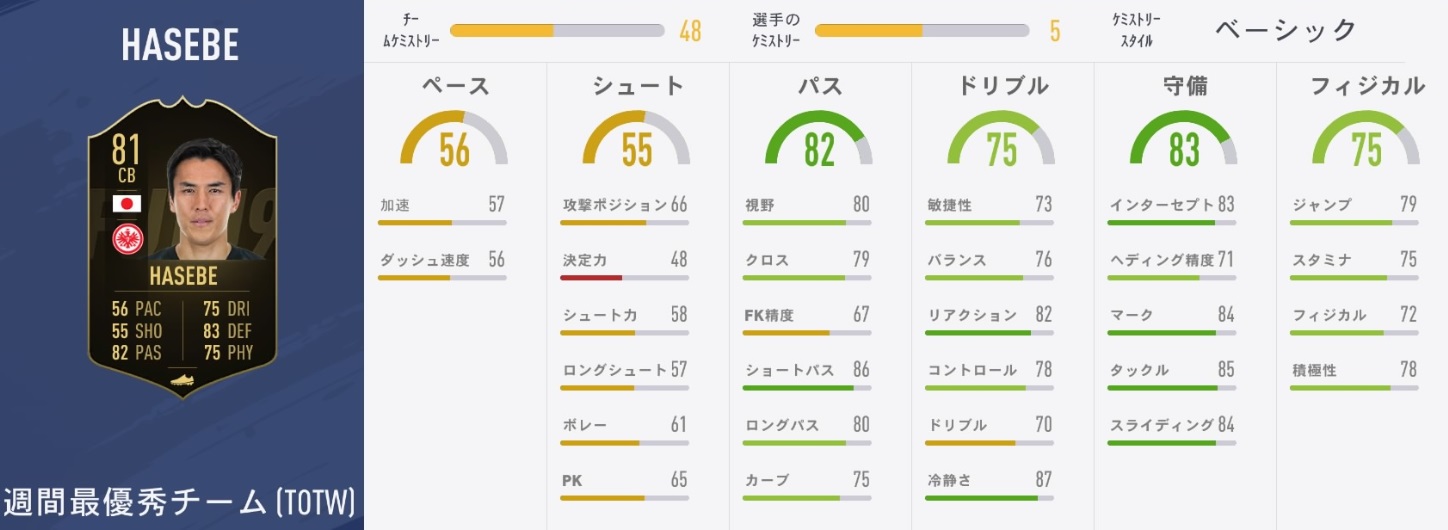Click the player chemistry progress bar
Viewport: 1448px width, 530px height.
click(x=921, y=31)
